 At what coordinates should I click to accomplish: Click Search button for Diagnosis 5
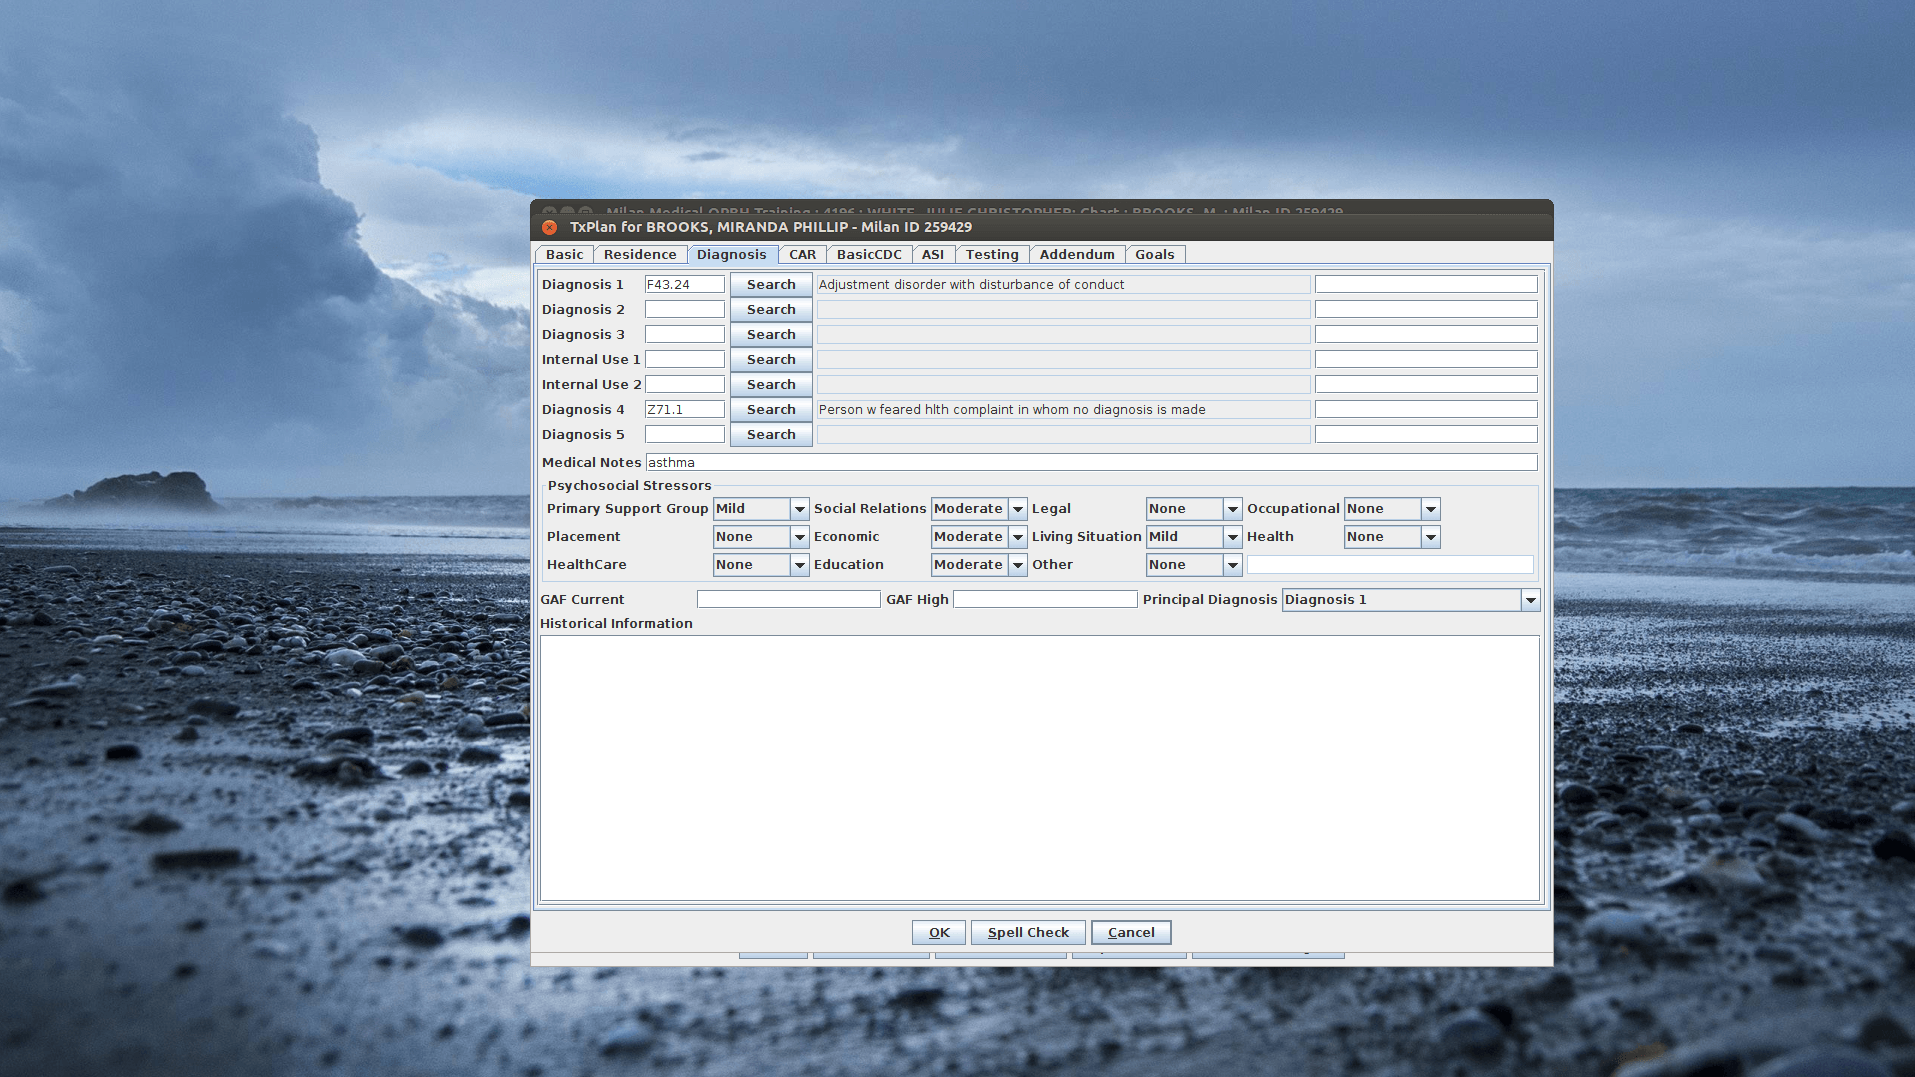click(x=771, y=435)
